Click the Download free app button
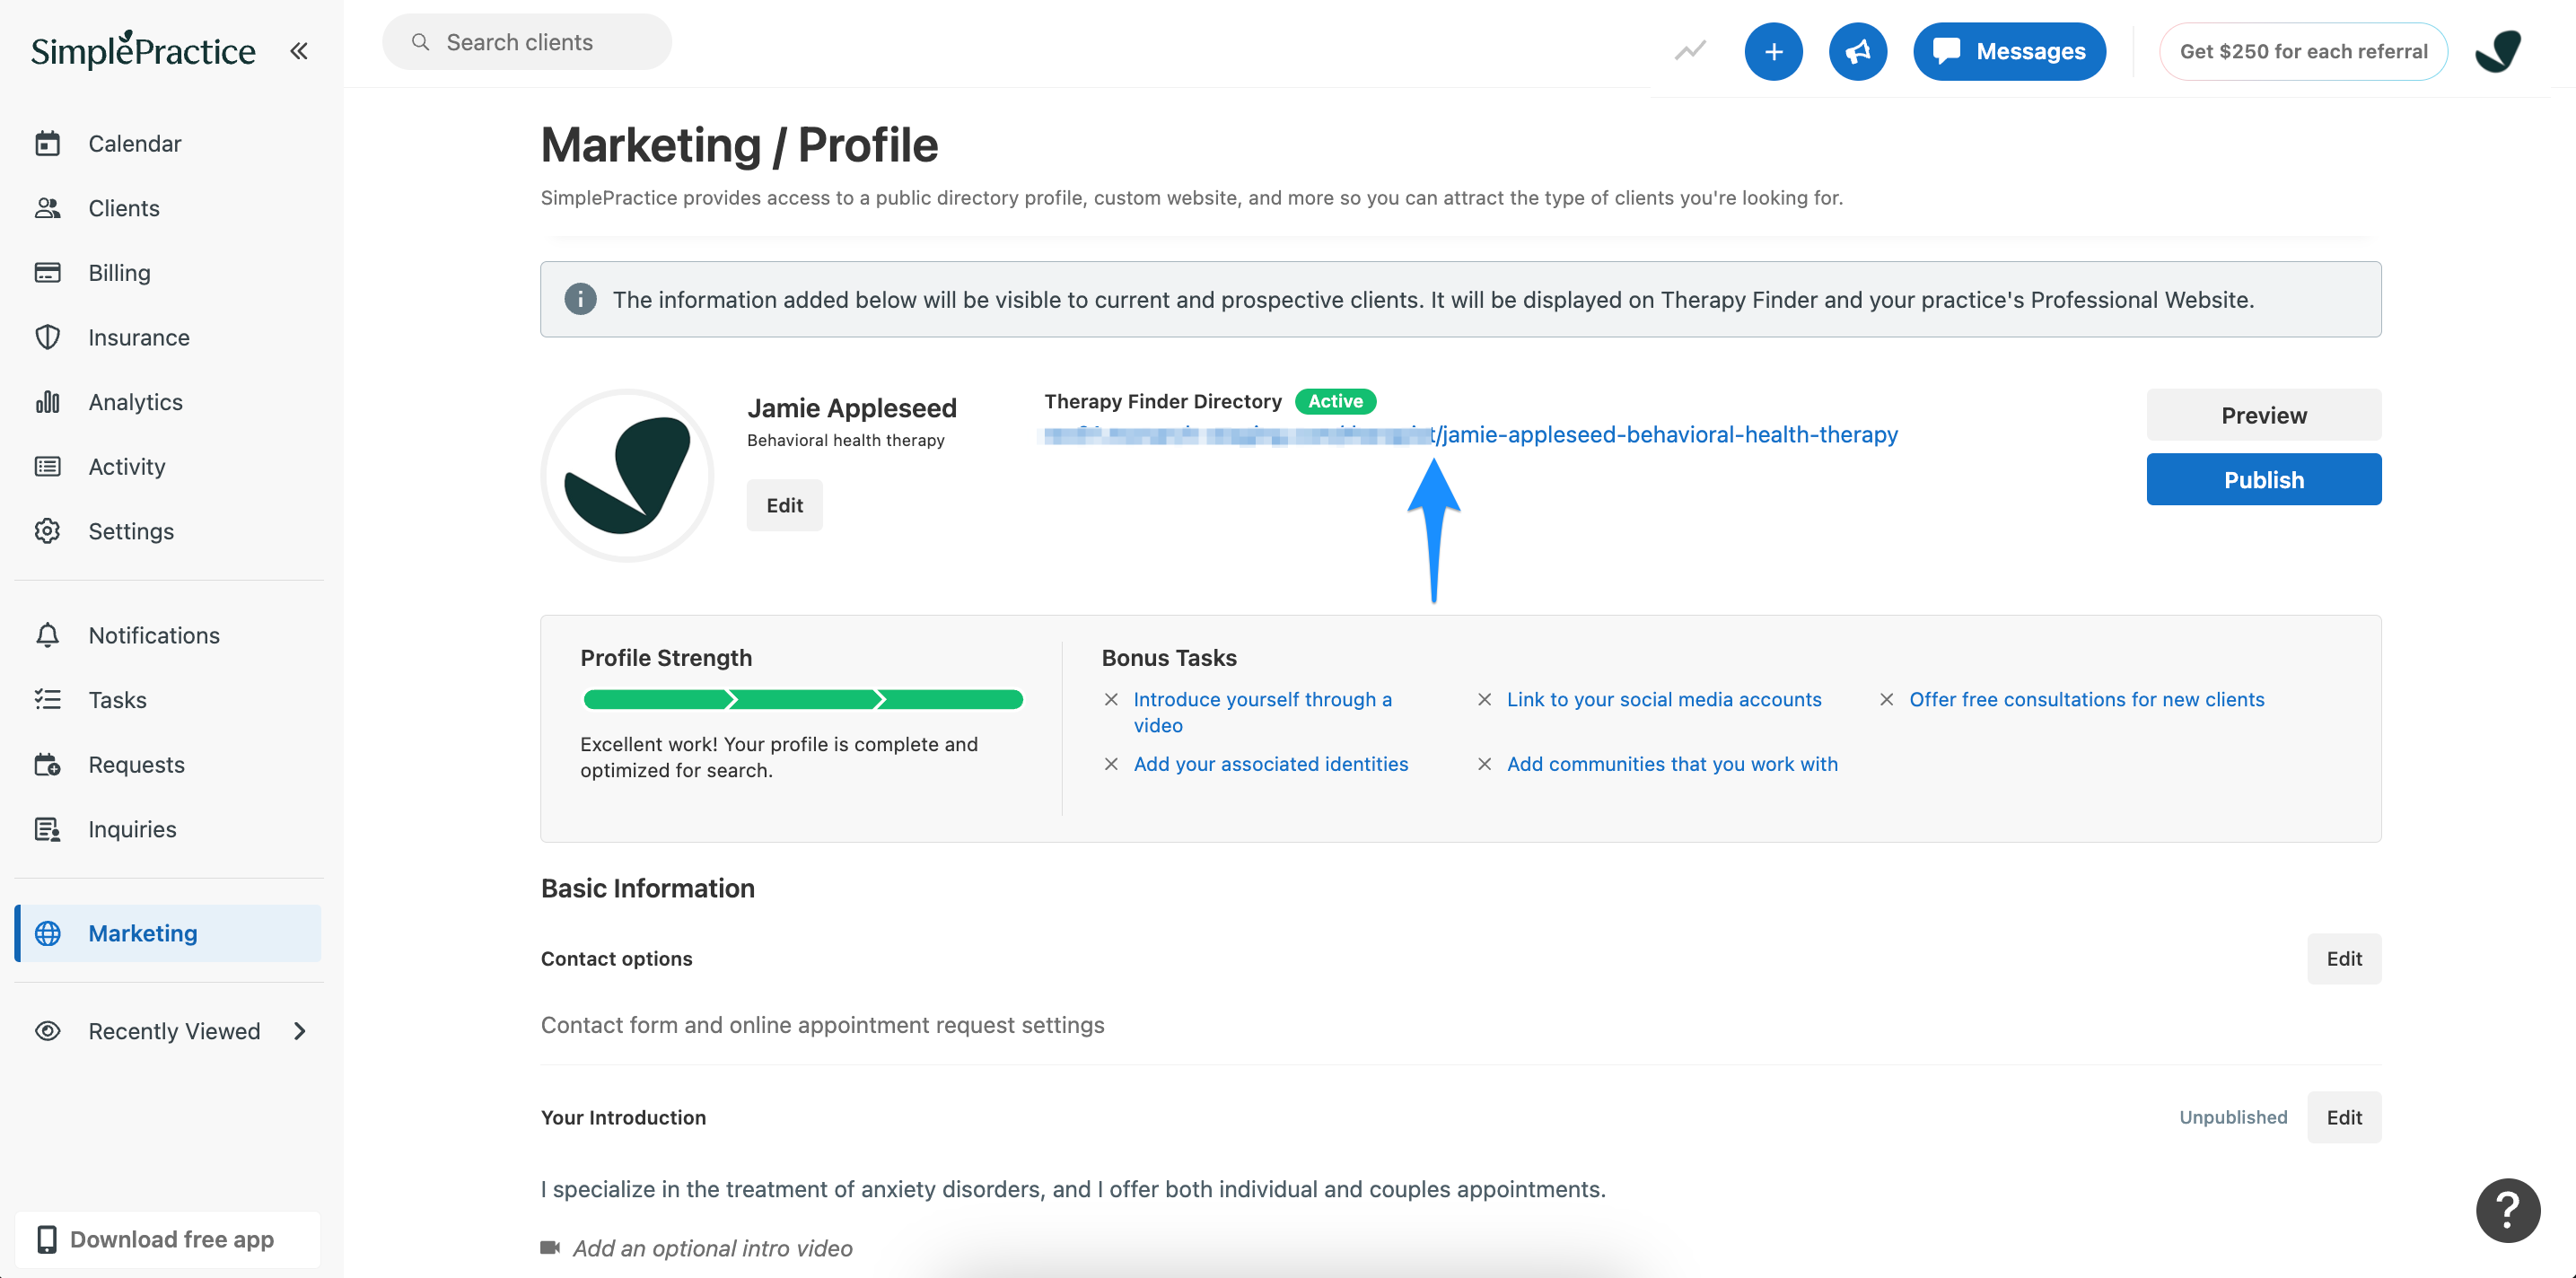Screen dimensions: 2576x1278 (168, 1239)
